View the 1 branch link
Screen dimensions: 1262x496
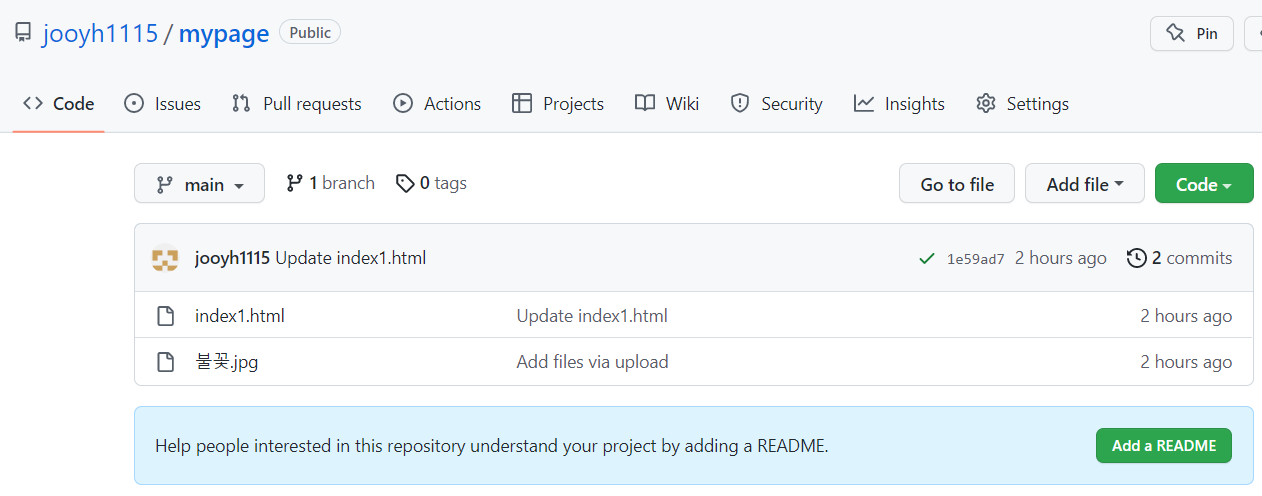(x=330, y=183)
